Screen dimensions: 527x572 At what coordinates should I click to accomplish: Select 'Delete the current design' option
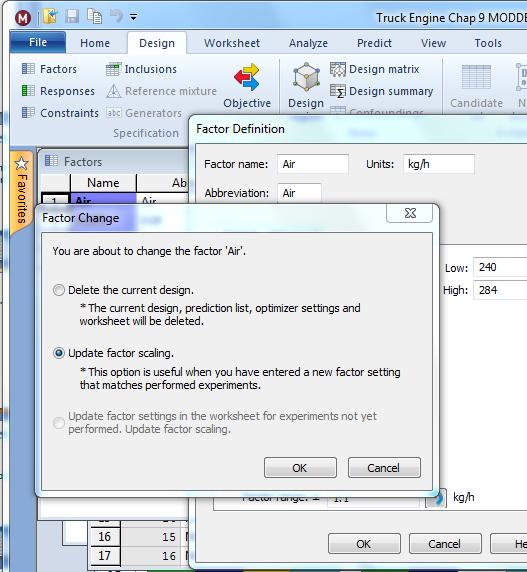[x=59, y=290]
